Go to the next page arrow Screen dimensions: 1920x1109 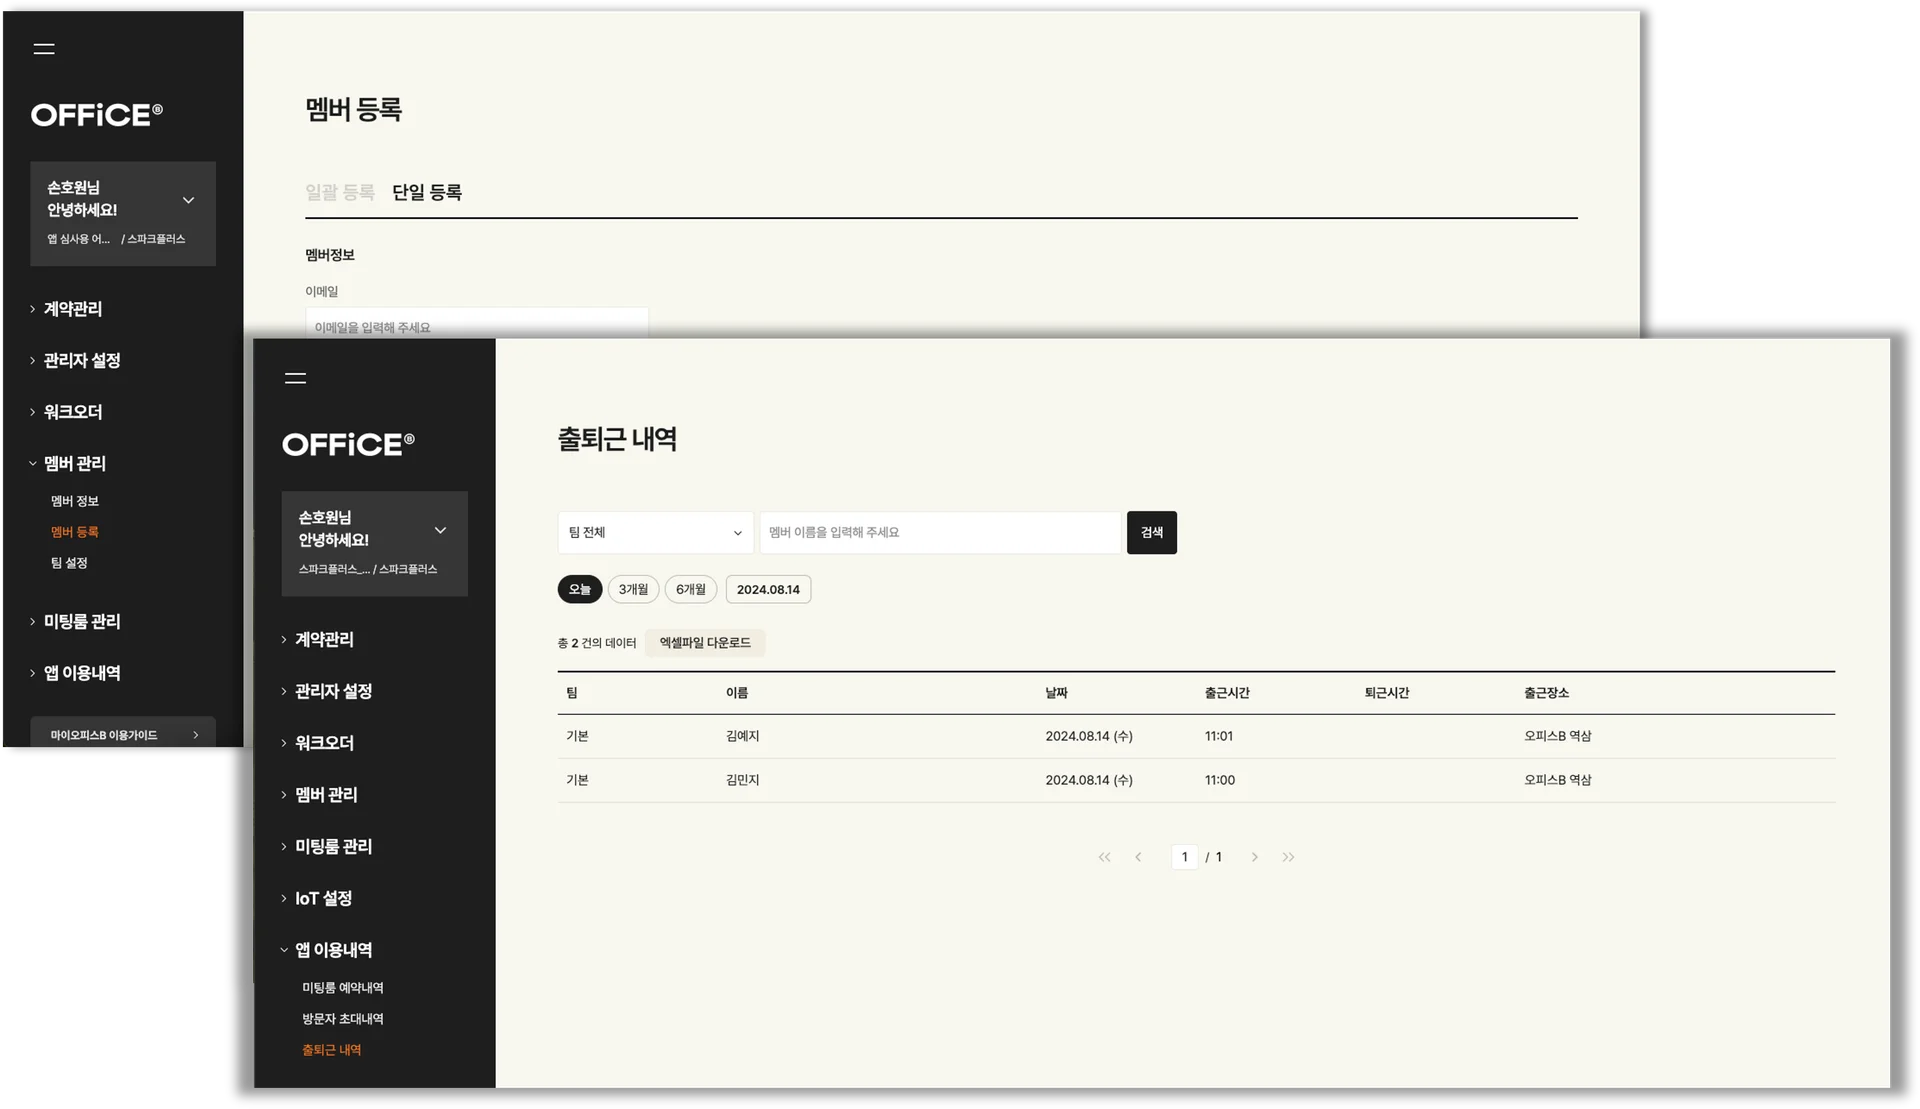click(1254, 857)
